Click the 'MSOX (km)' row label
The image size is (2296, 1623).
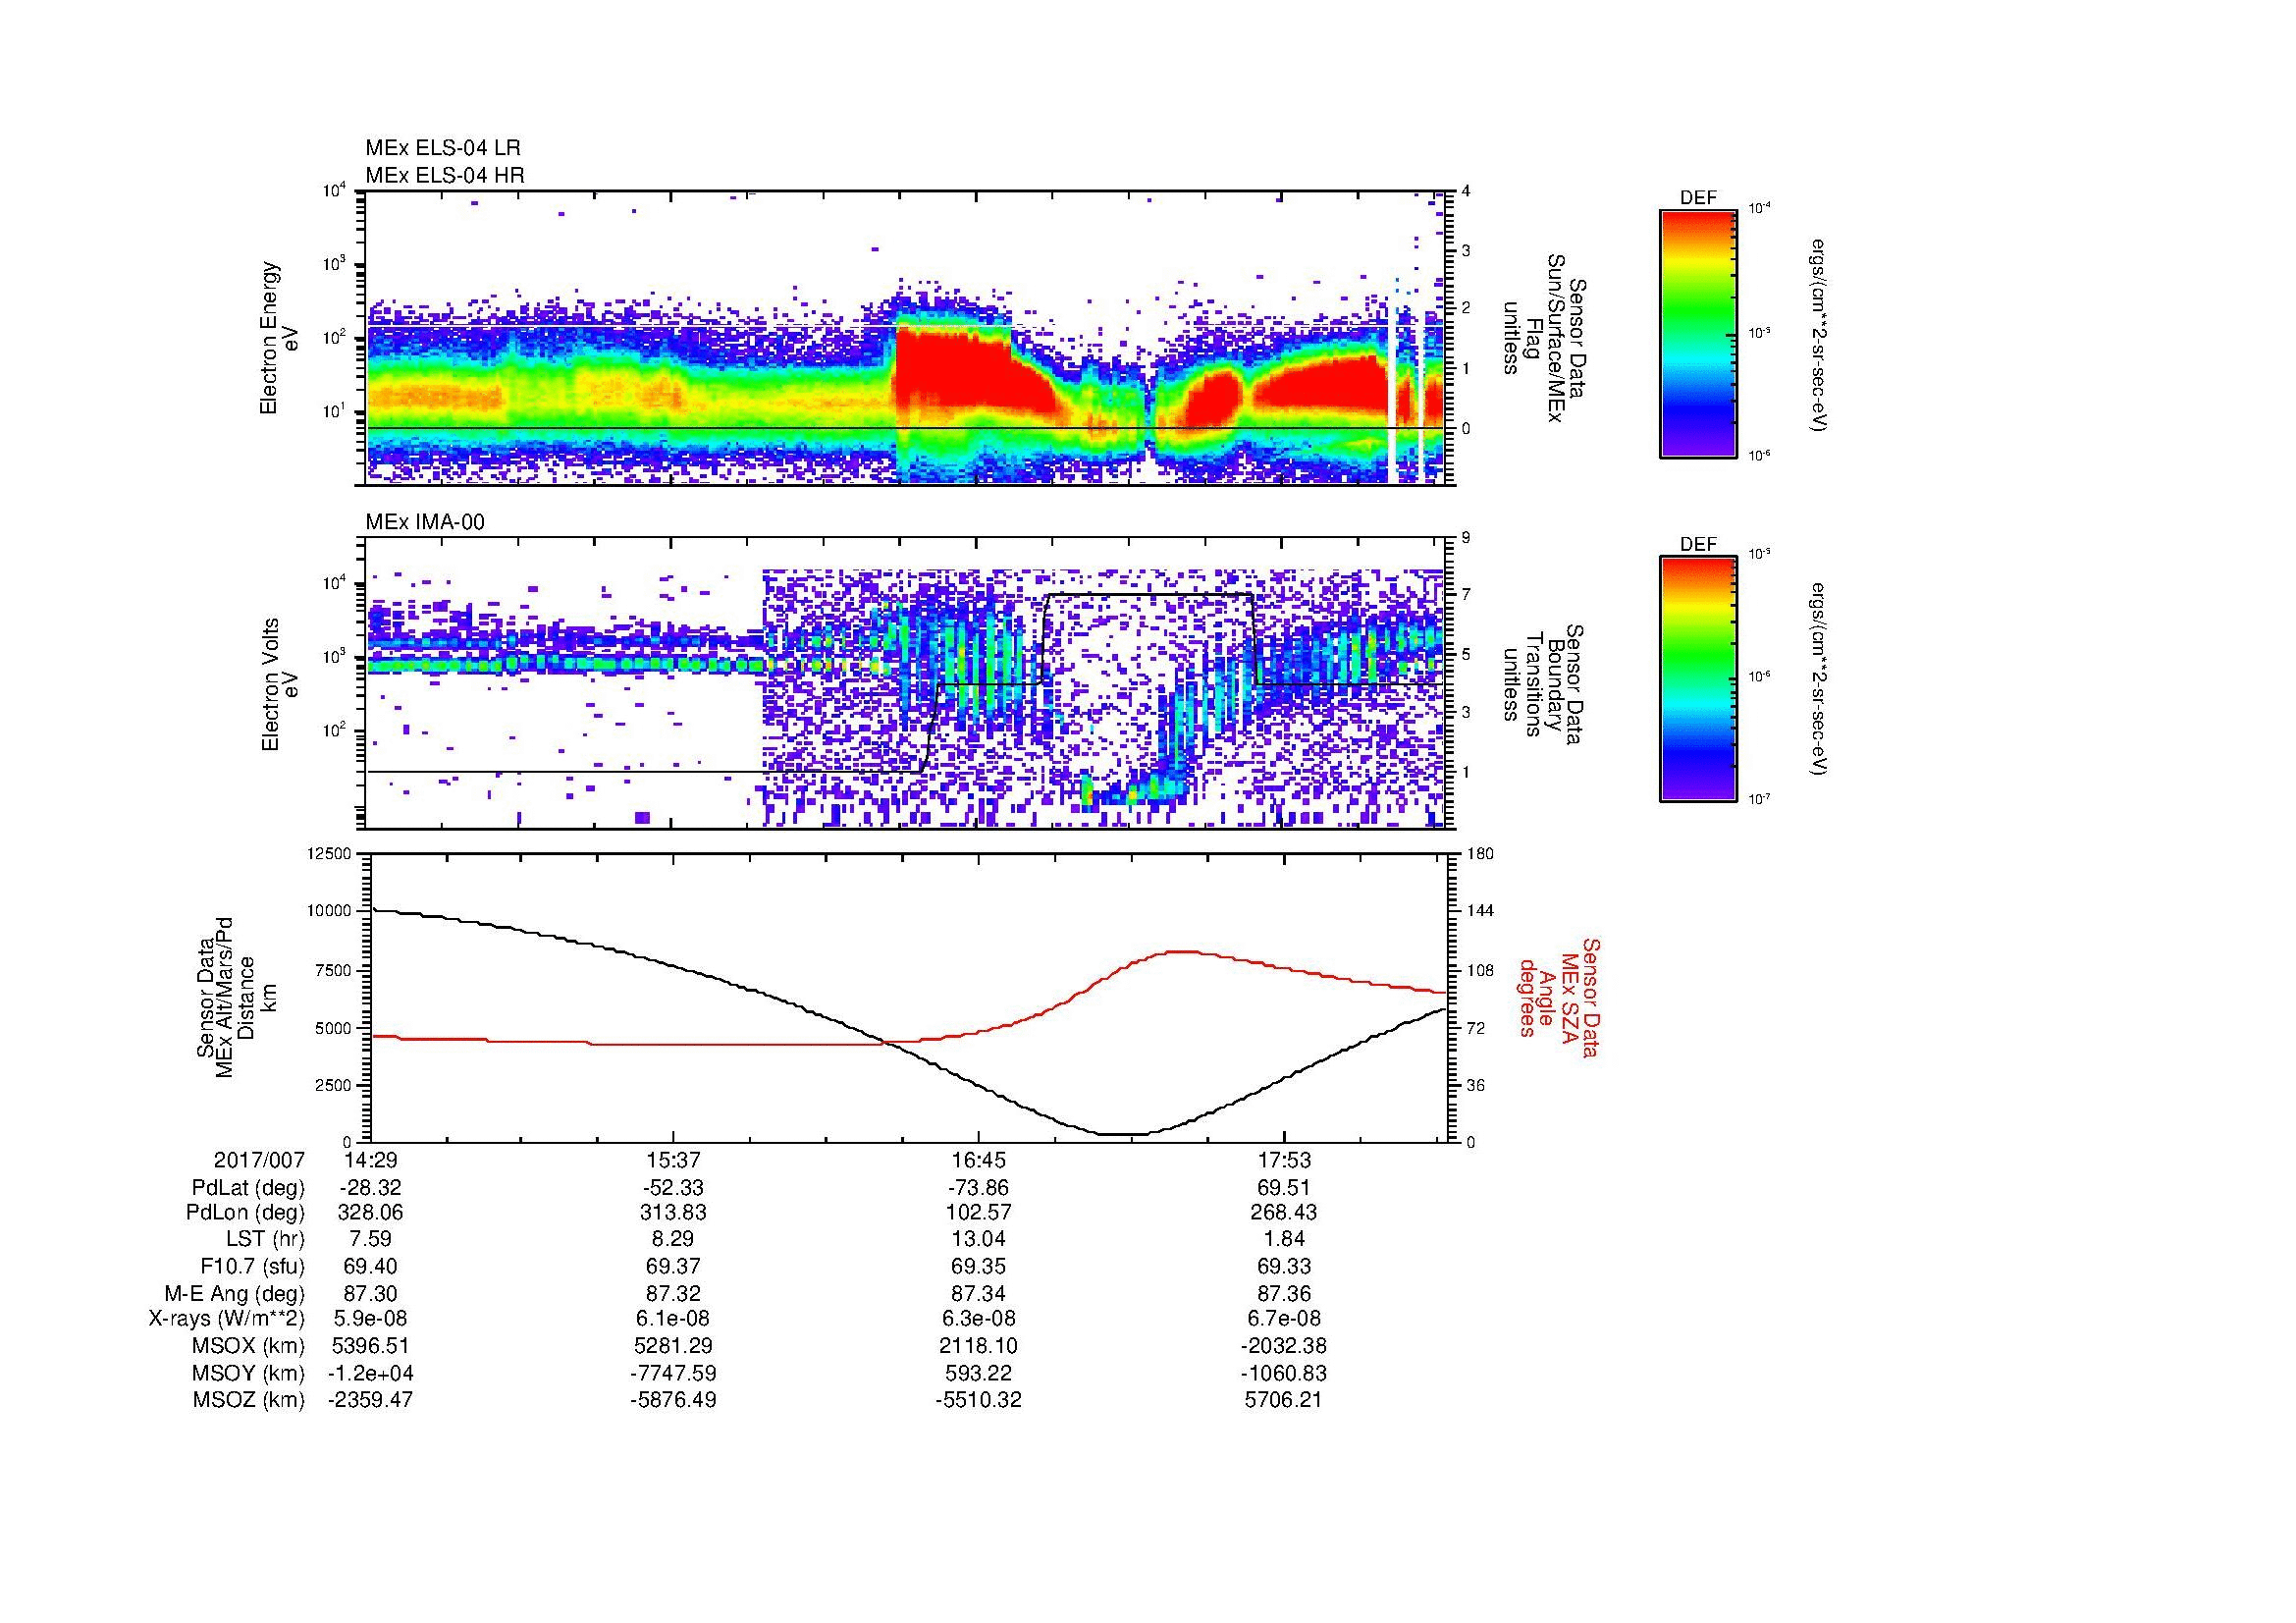pyautogui.click(x=248, y=1347)
